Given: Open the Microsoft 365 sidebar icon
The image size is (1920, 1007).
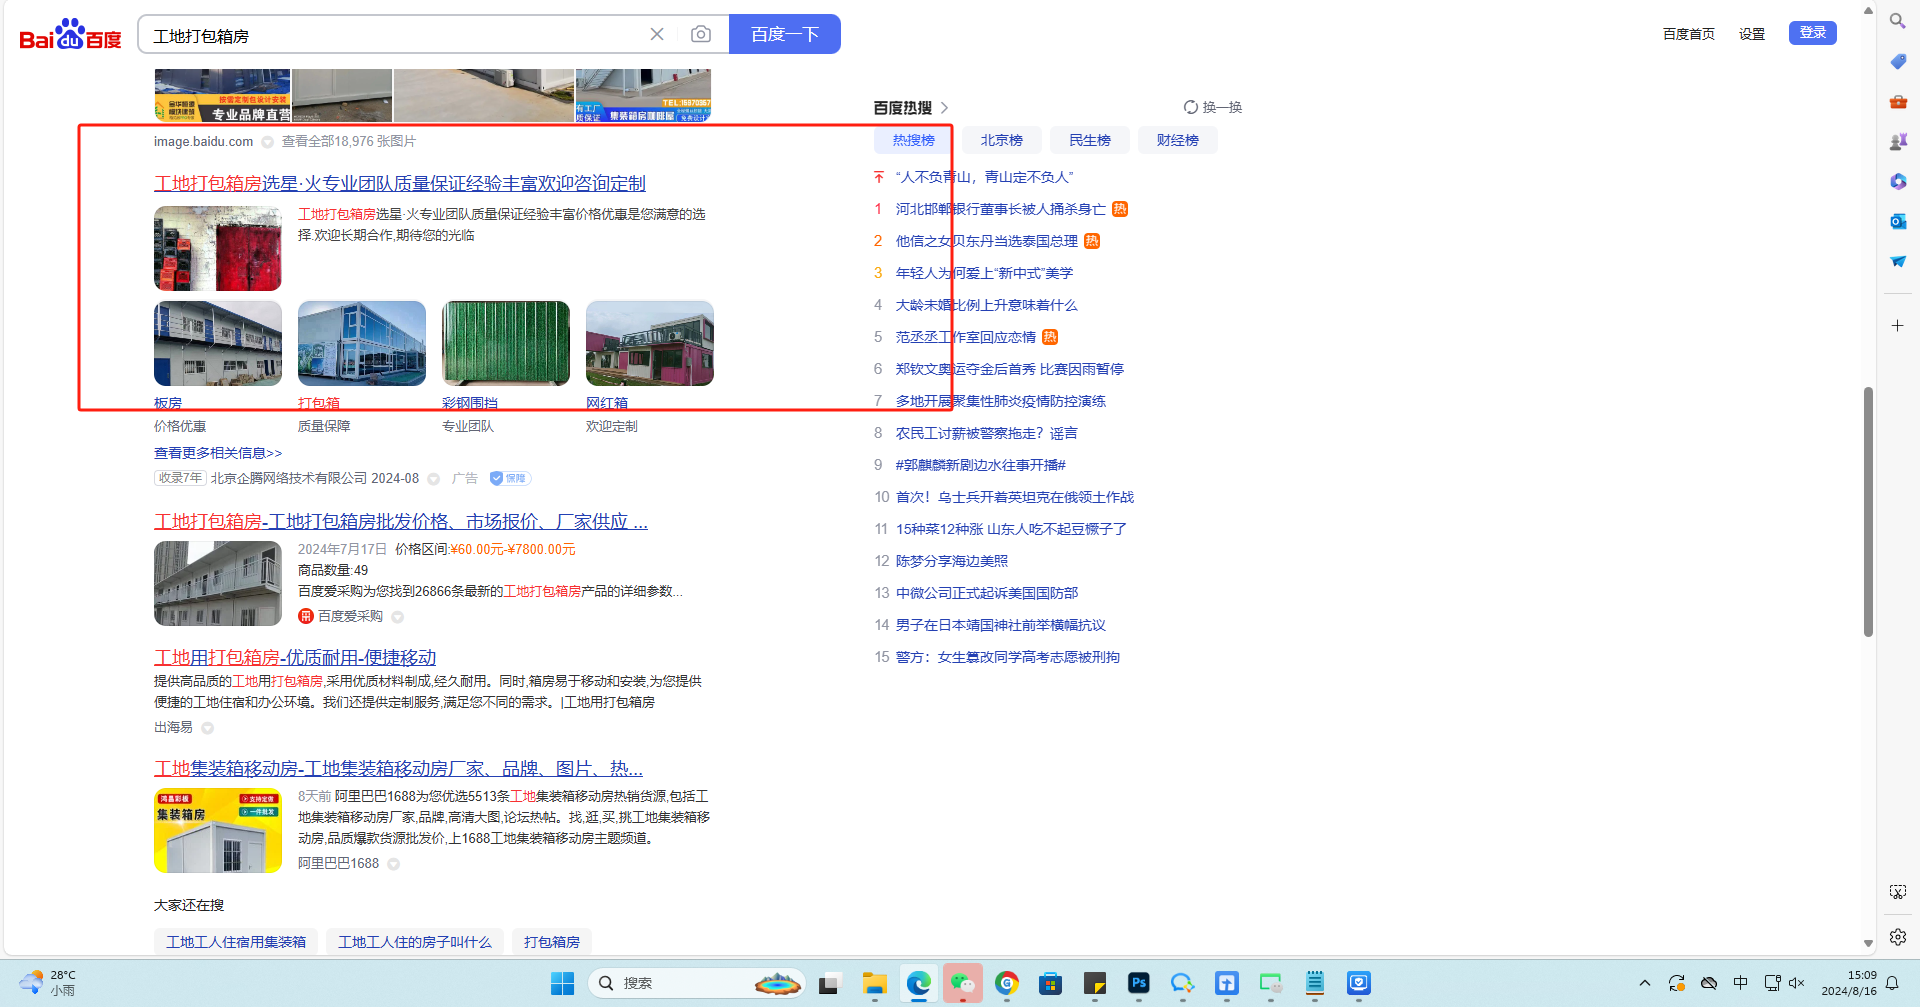Looking at the screenshot, I should 1897,181.
